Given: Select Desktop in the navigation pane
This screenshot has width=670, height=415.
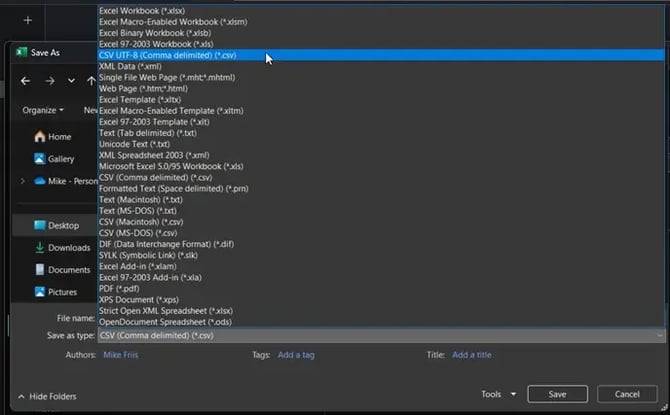Looking at the screenshot, I should click(62, 226).
